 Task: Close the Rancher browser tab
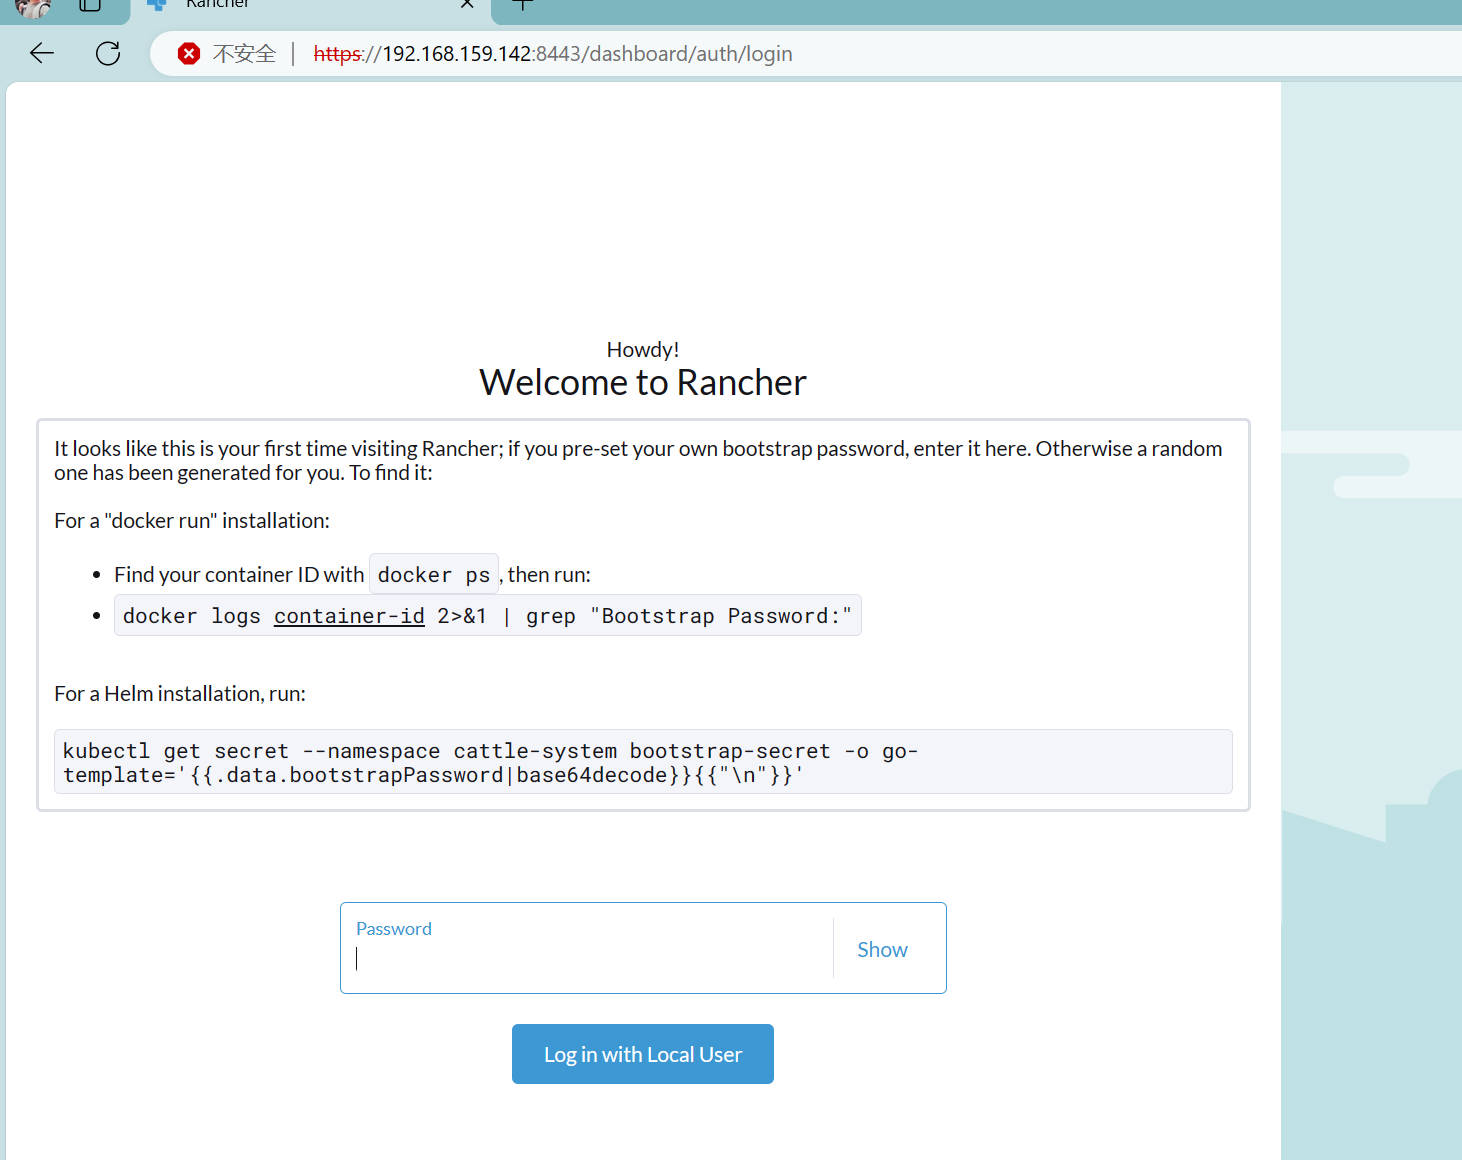[x=467, y=4]
